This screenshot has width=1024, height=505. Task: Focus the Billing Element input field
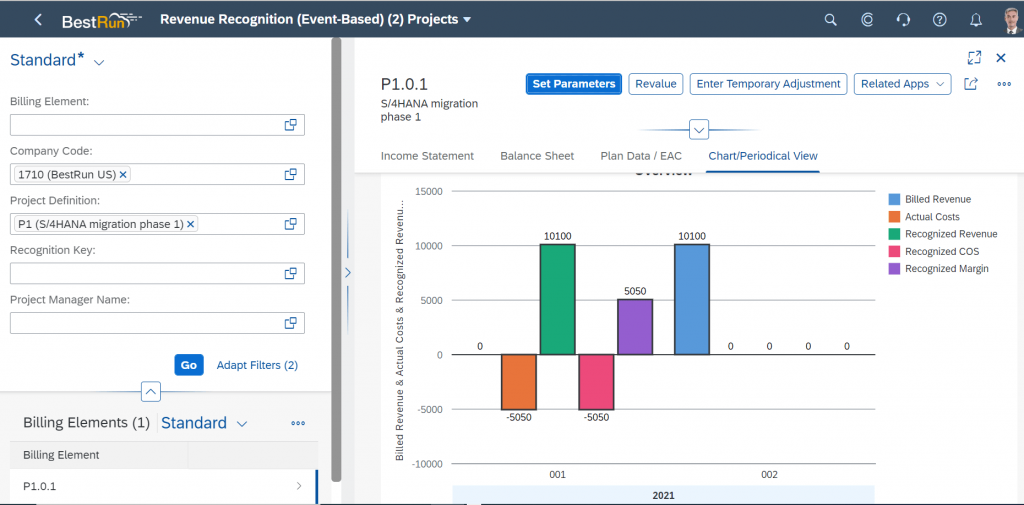coord(157,125)
